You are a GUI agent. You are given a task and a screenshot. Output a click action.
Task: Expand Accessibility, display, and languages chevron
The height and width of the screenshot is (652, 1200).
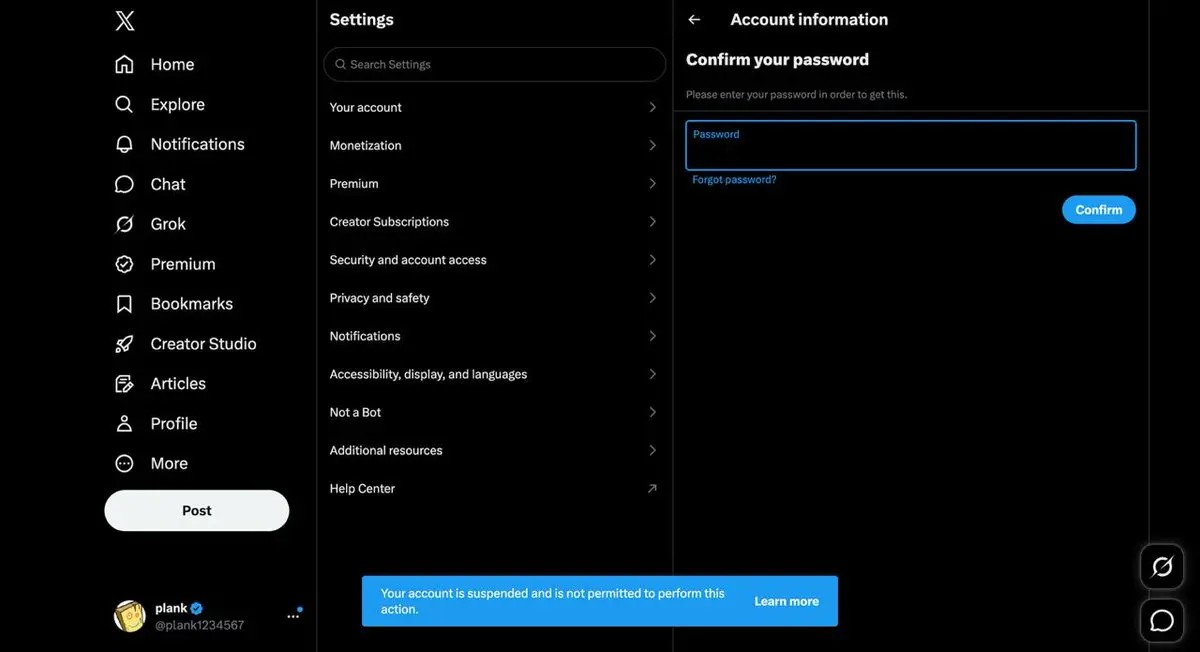(x=652, y=374)
